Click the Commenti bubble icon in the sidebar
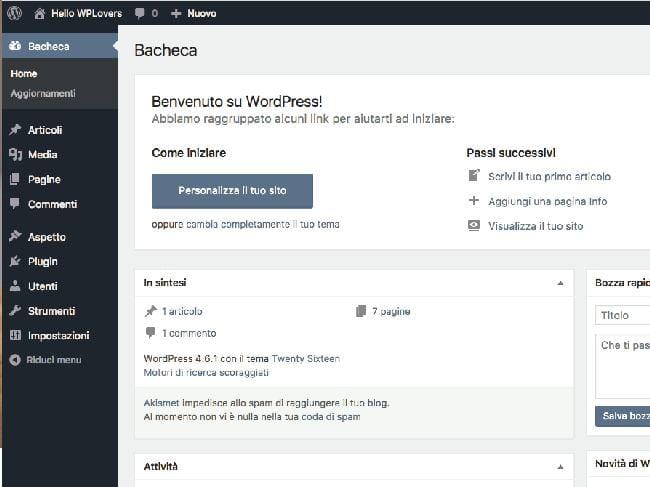This screenshot has height=487, width=650. (15, 204)
